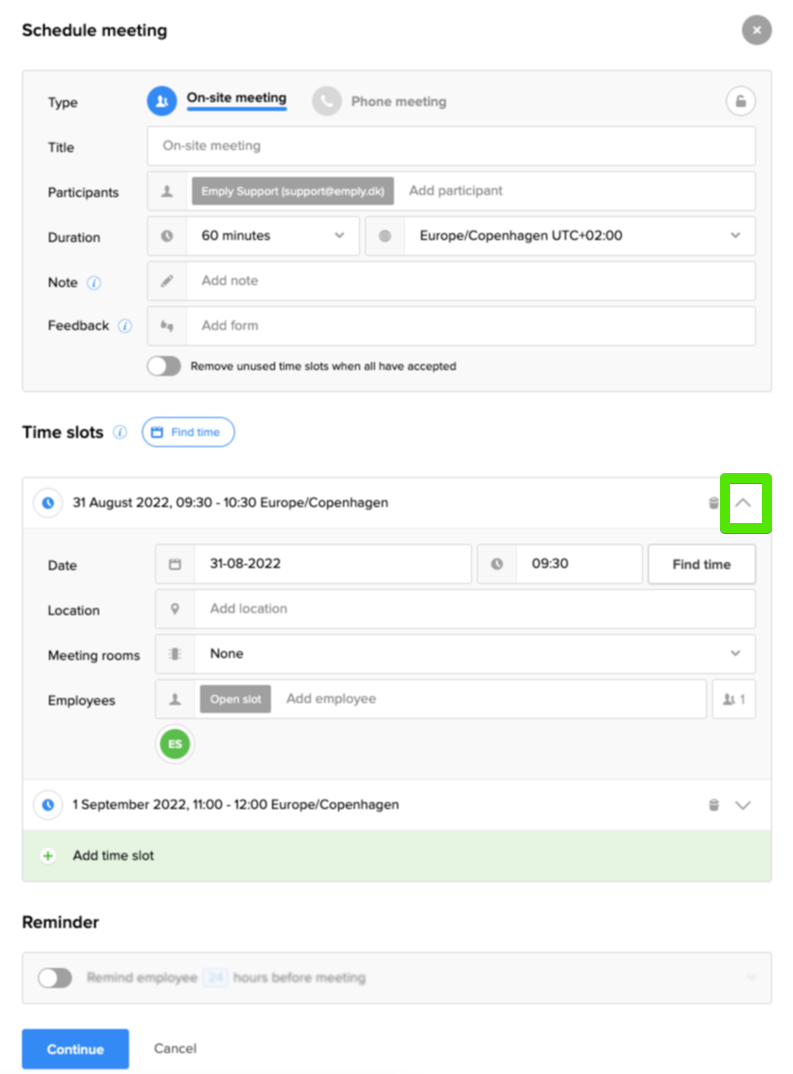Click the Cancel link
Viewport: 793px width, 1074px height.
click(x=175, y=1049)
